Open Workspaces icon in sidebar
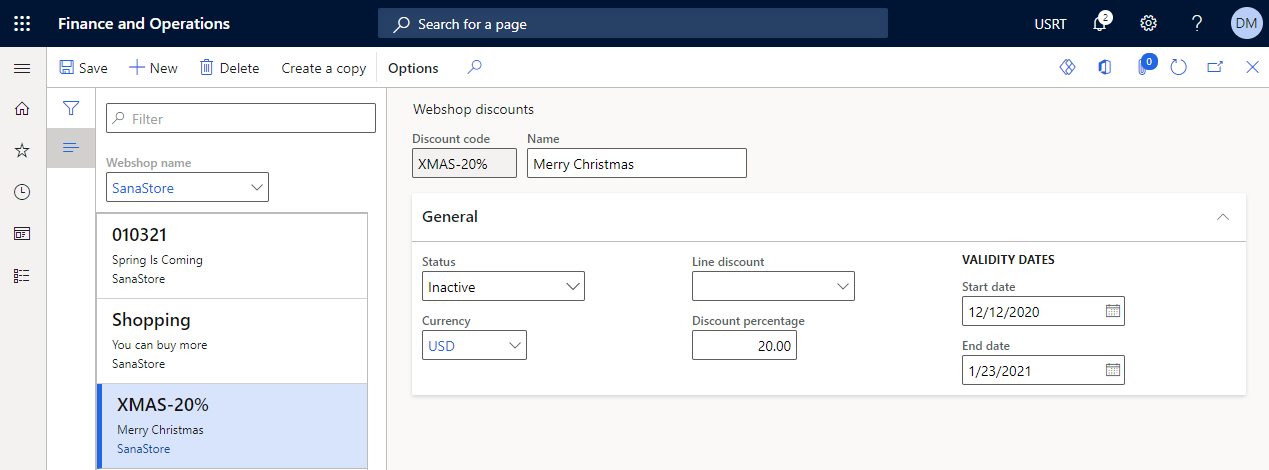Viewport: 1269px width, 470px height. tap(22, 233)
